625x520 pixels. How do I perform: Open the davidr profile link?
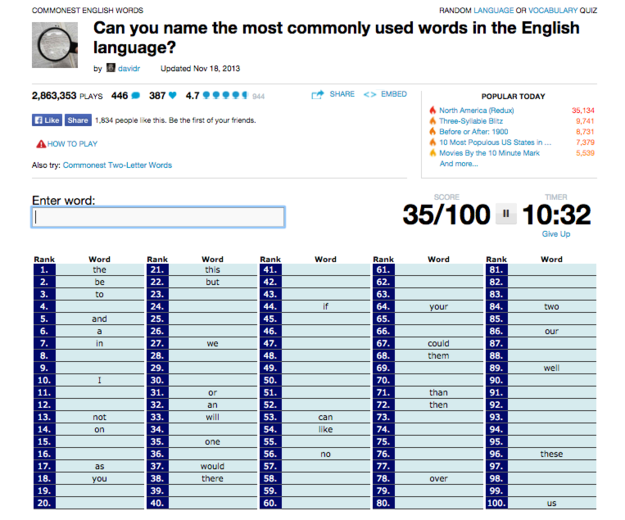[129, 69]
